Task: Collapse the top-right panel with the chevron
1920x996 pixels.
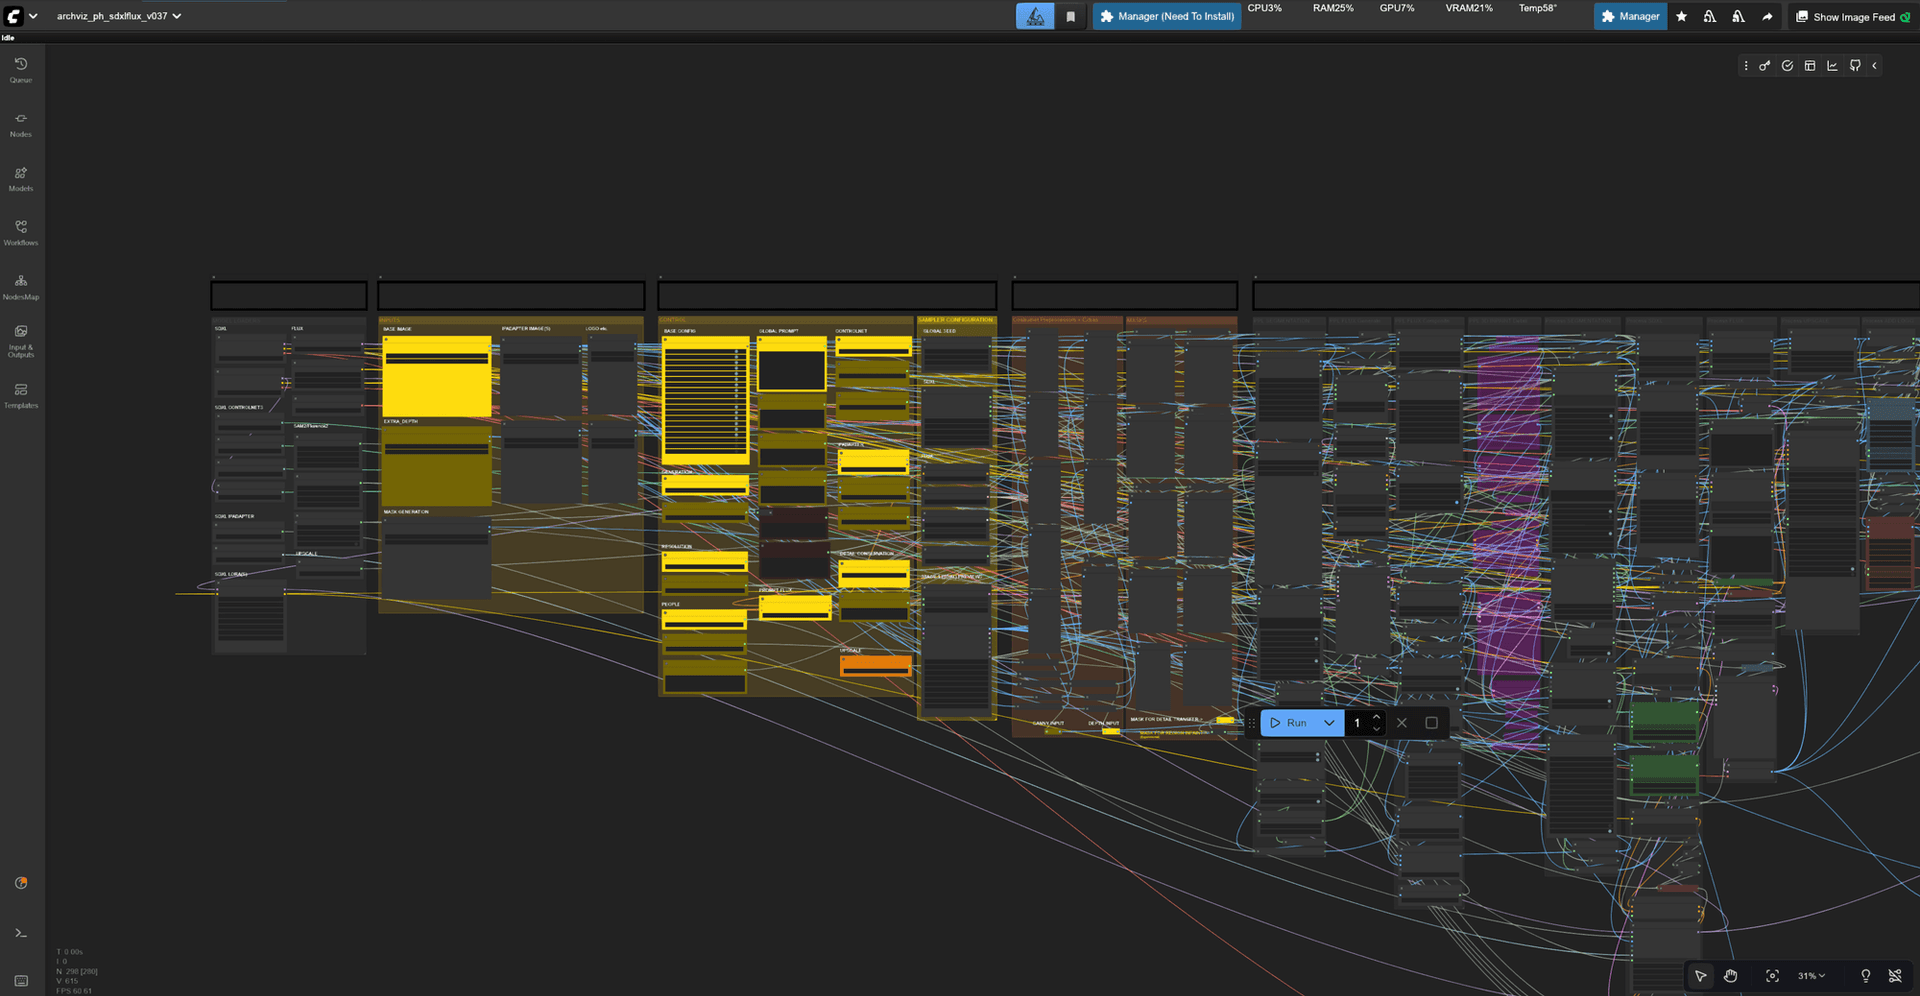Action: click(x=1876, y=65)
